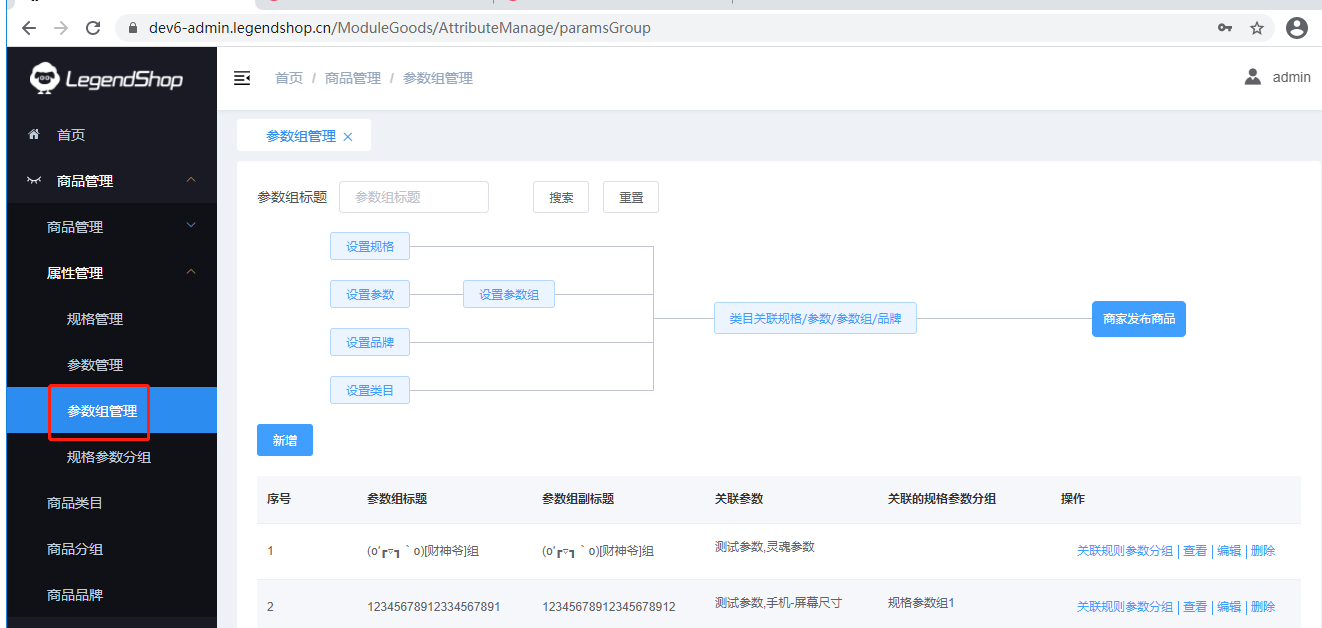1322x628 pixels.
Task: Collapse sidebar with hamburger toggle icon
Action: pyautogui.click(x=242, y=78)
